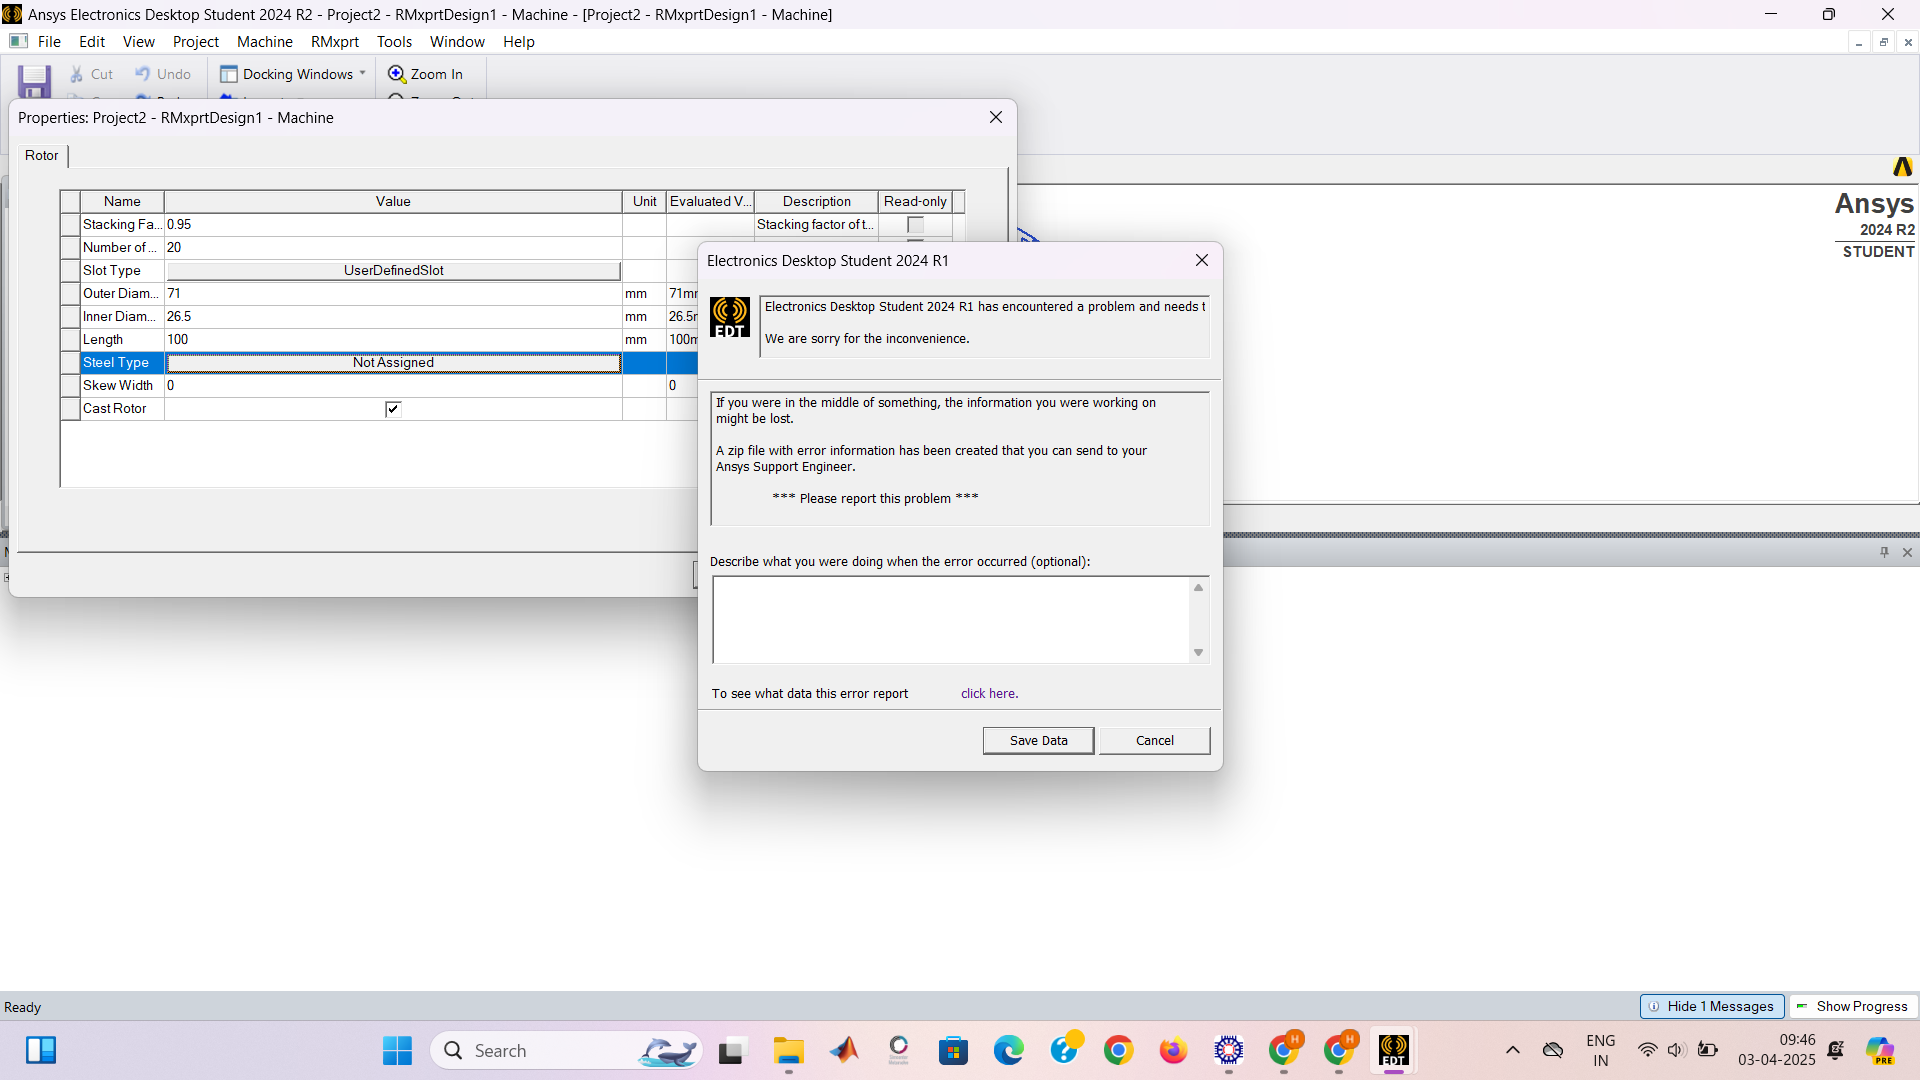Click the Save floppy disk toolbar icon

pos(35,81)
